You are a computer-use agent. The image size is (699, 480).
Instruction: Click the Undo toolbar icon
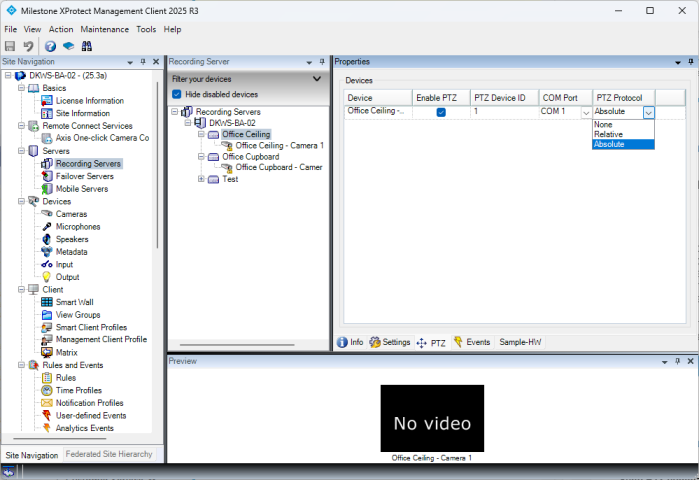[x=28, y=46]
